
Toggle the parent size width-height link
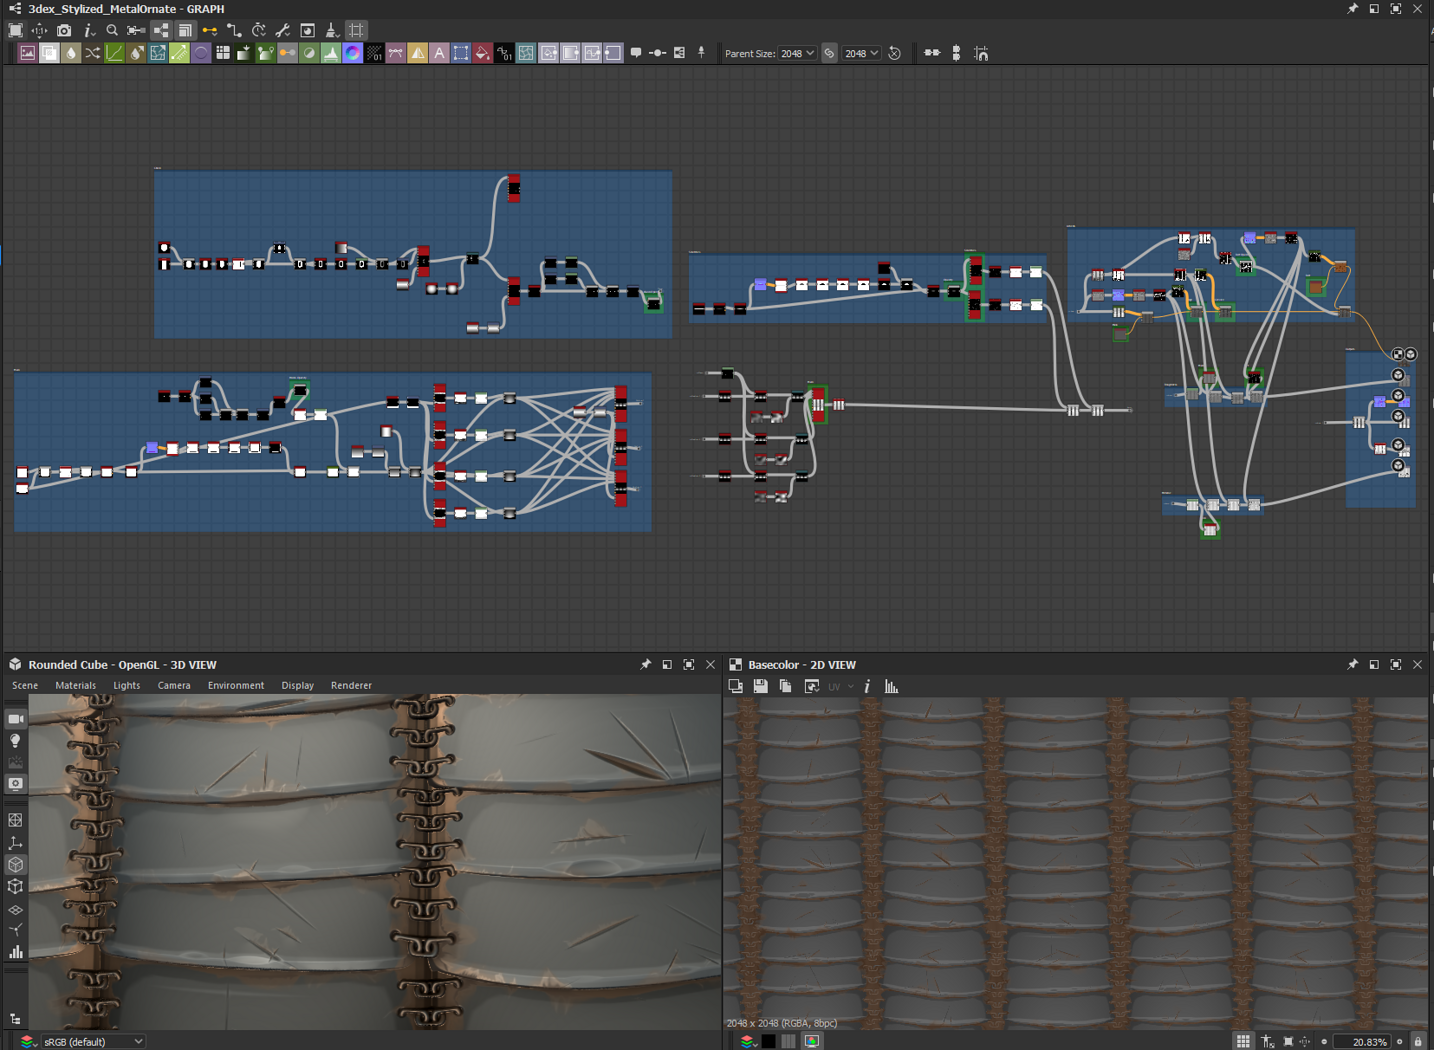pos(830,53)
